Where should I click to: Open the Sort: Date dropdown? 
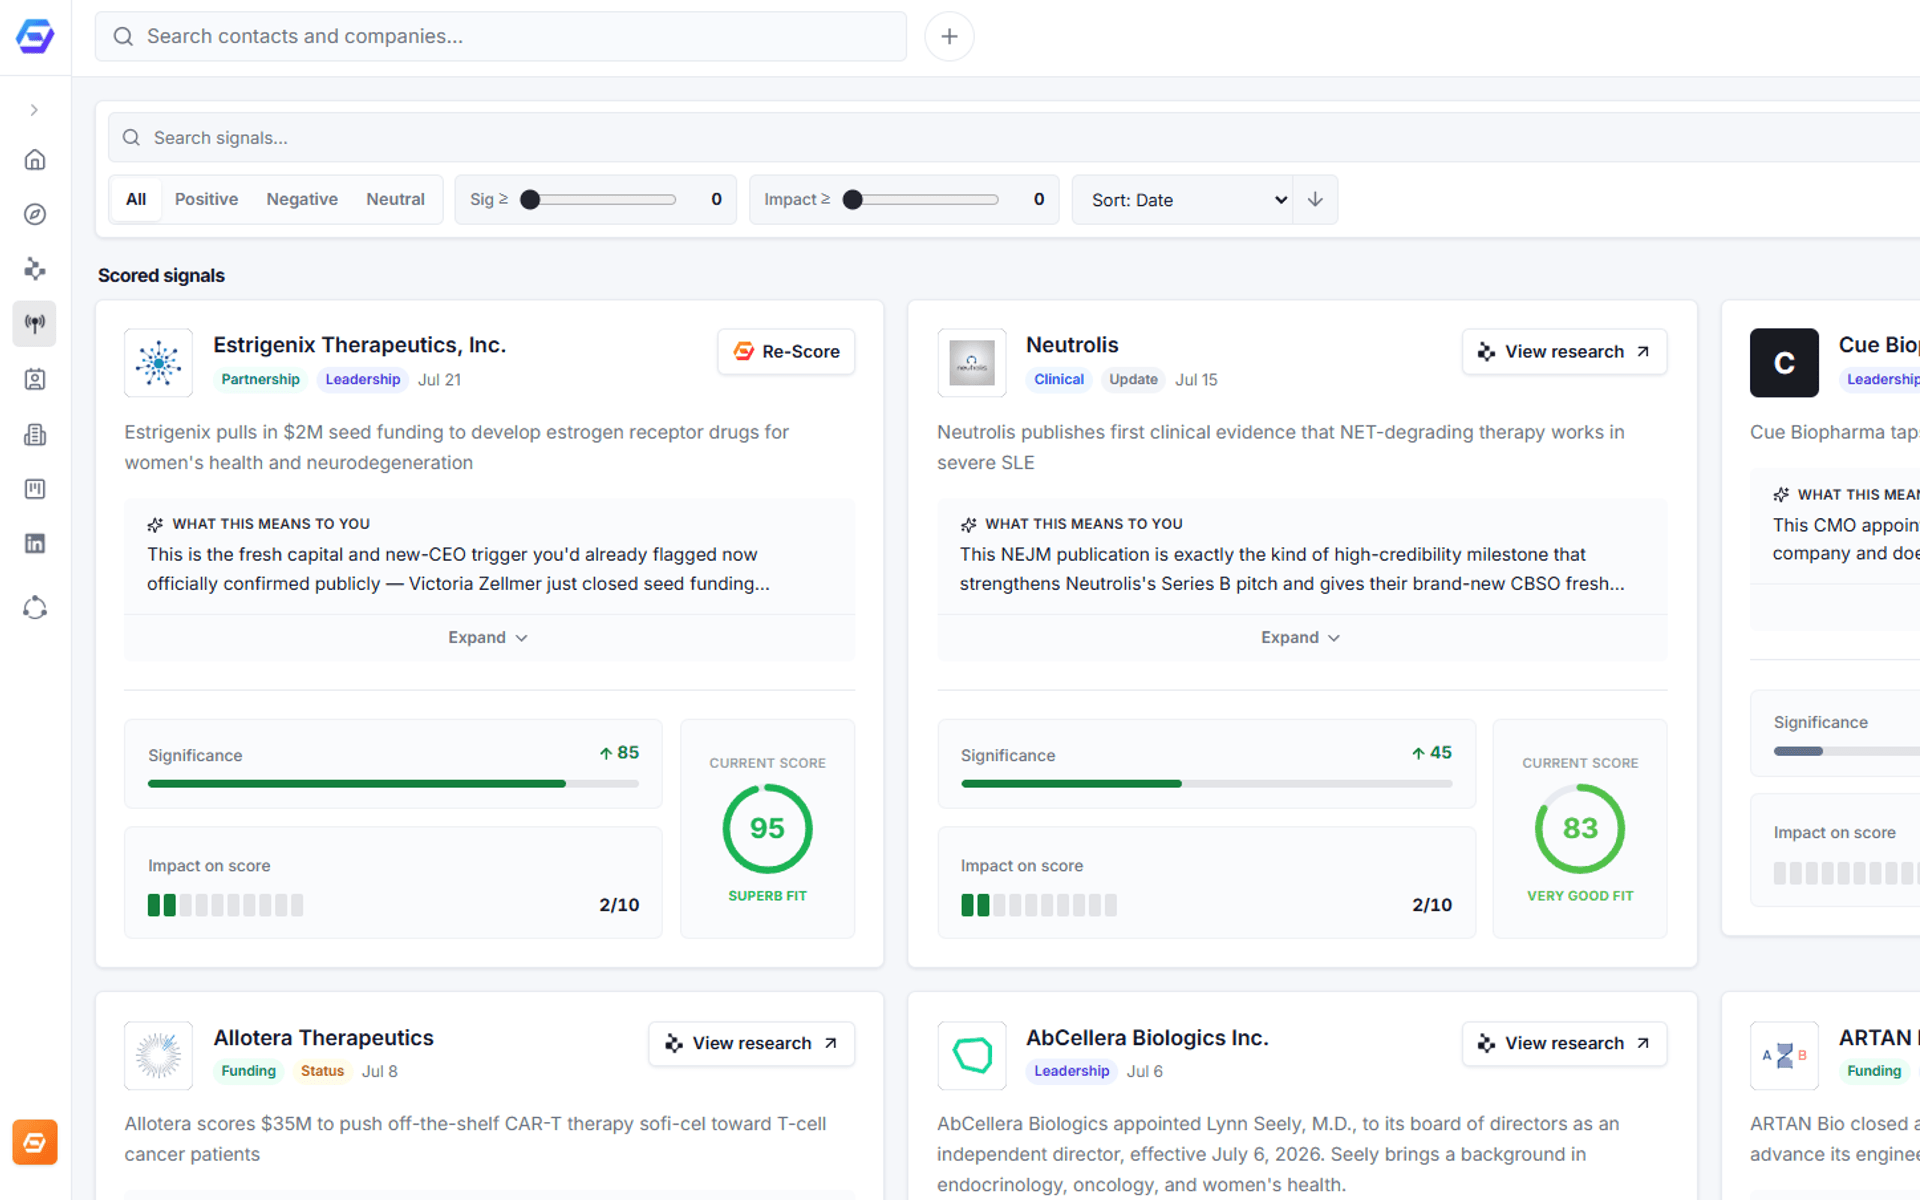pyautogui.click(x=1183, y=200)
